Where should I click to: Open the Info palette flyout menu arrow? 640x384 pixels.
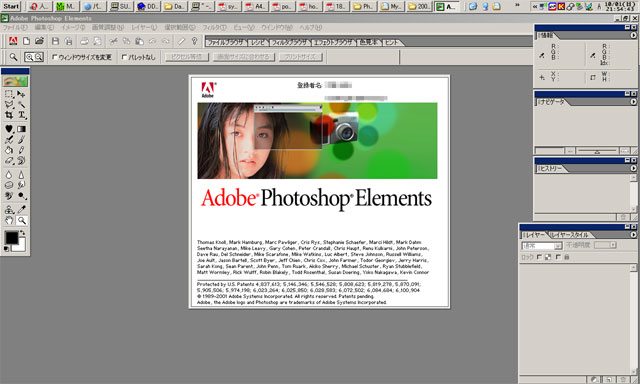(x=633, y=36)
